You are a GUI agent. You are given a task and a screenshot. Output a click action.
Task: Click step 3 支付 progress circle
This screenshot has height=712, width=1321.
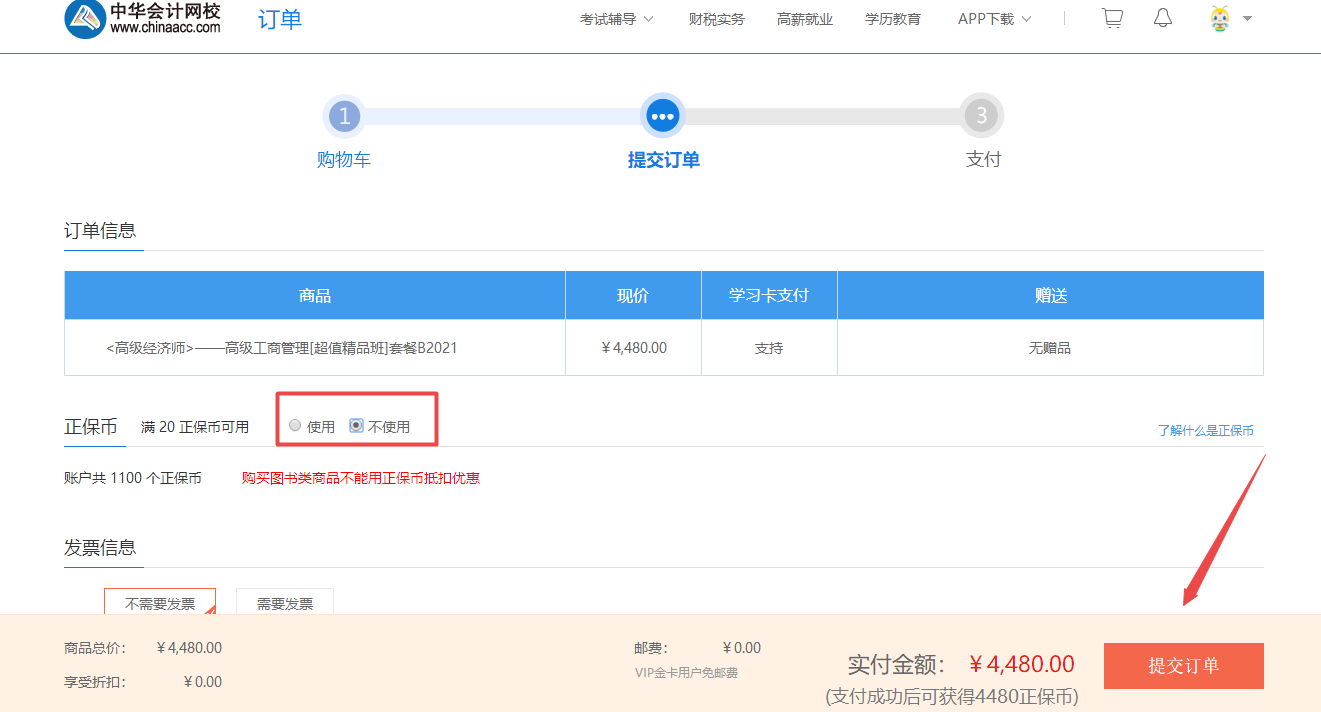981,115
